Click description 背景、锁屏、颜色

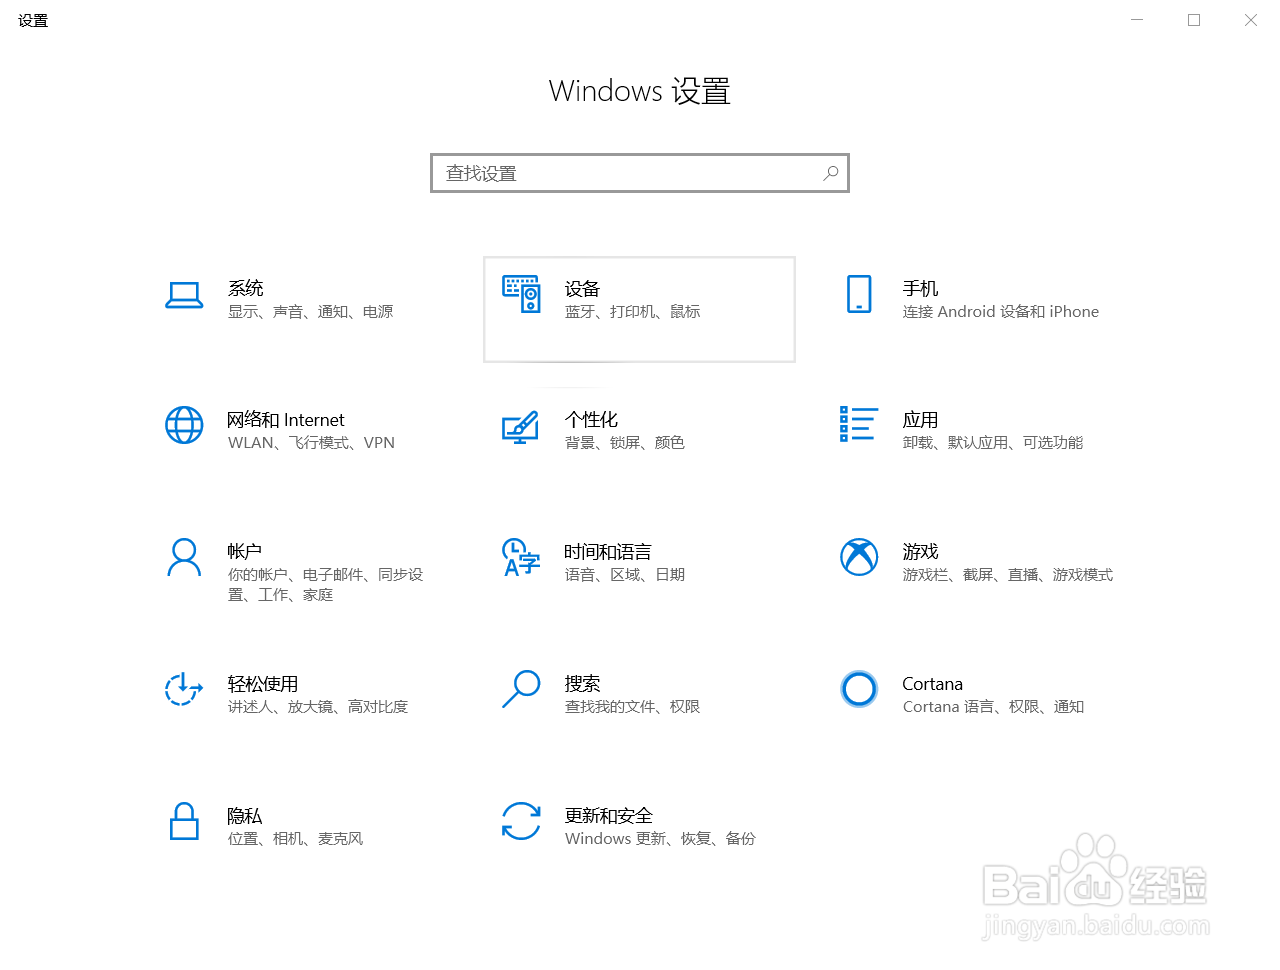tap(624, 443)
